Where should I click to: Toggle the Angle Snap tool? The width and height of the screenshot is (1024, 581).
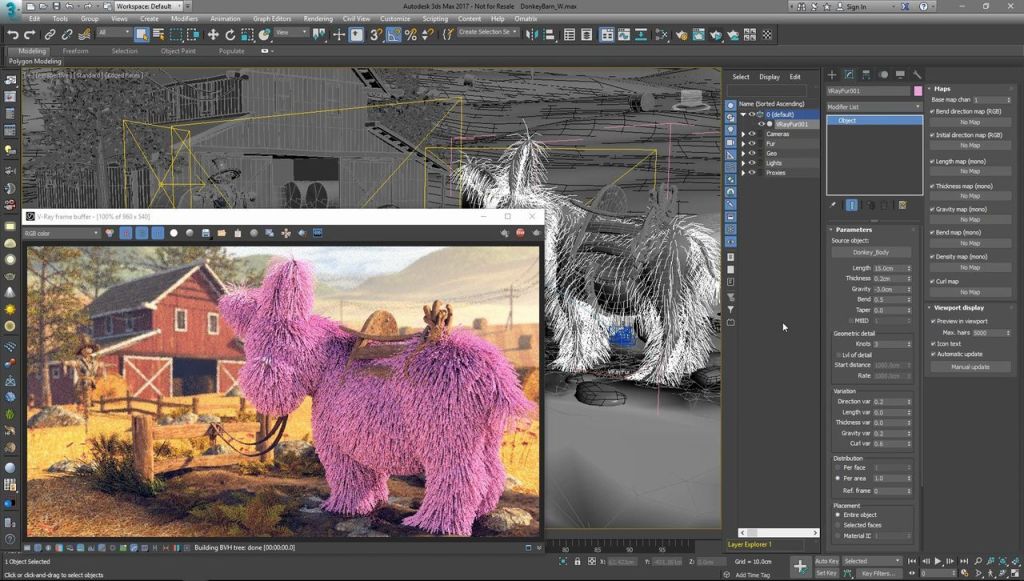pyautogui.click(x=393, y=35)
